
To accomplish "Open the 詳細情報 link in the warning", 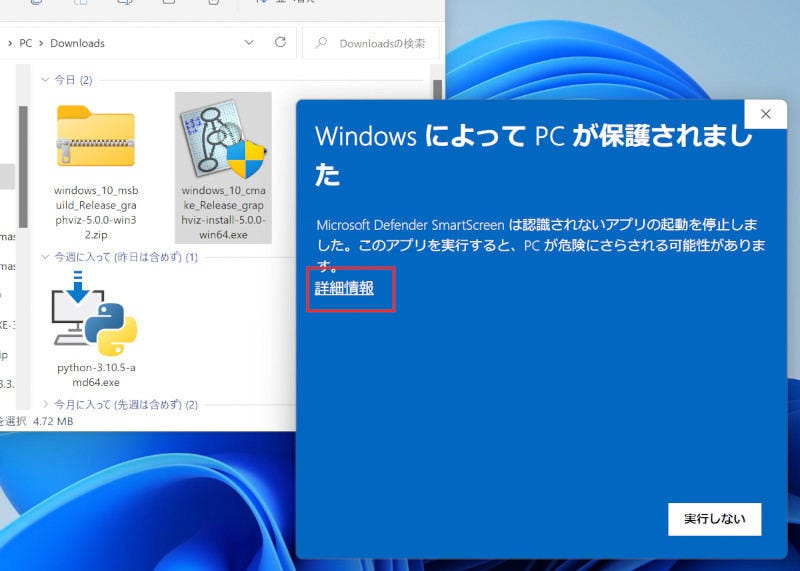I will pyautogui.click(x=344, y=288).
